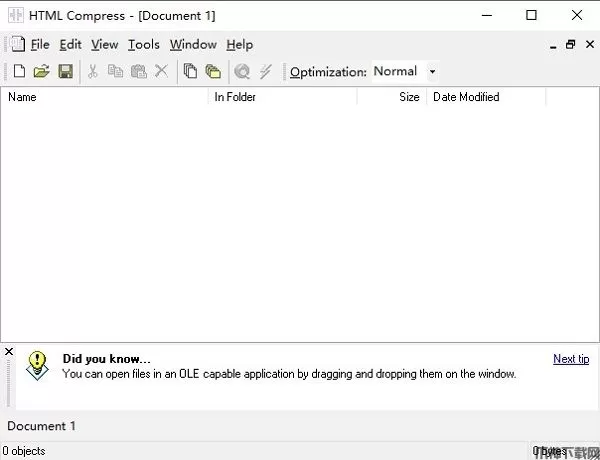This screenshot has width=600, height=460.
Task: Open the View menu
Action: tap(104, 45)
